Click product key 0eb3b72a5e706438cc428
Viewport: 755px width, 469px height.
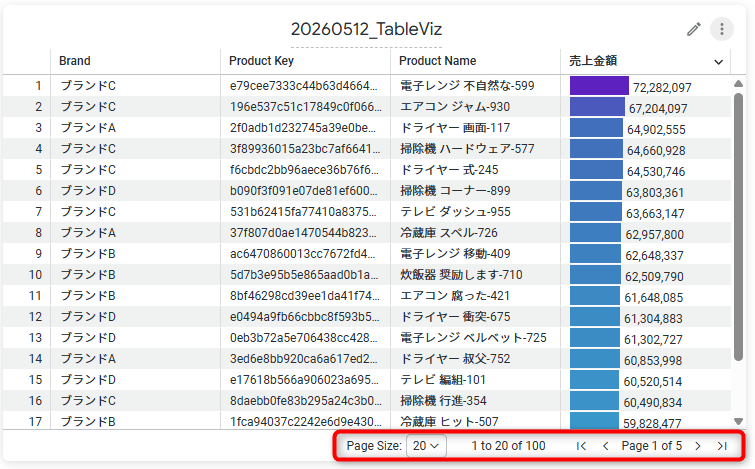[x=303, y=338]
